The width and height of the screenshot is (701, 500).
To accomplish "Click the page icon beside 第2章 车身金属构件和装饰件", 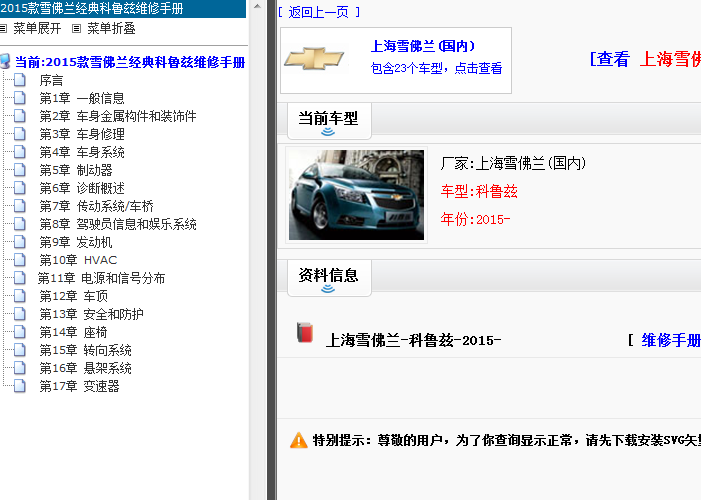I will click(x=20, y=116).
